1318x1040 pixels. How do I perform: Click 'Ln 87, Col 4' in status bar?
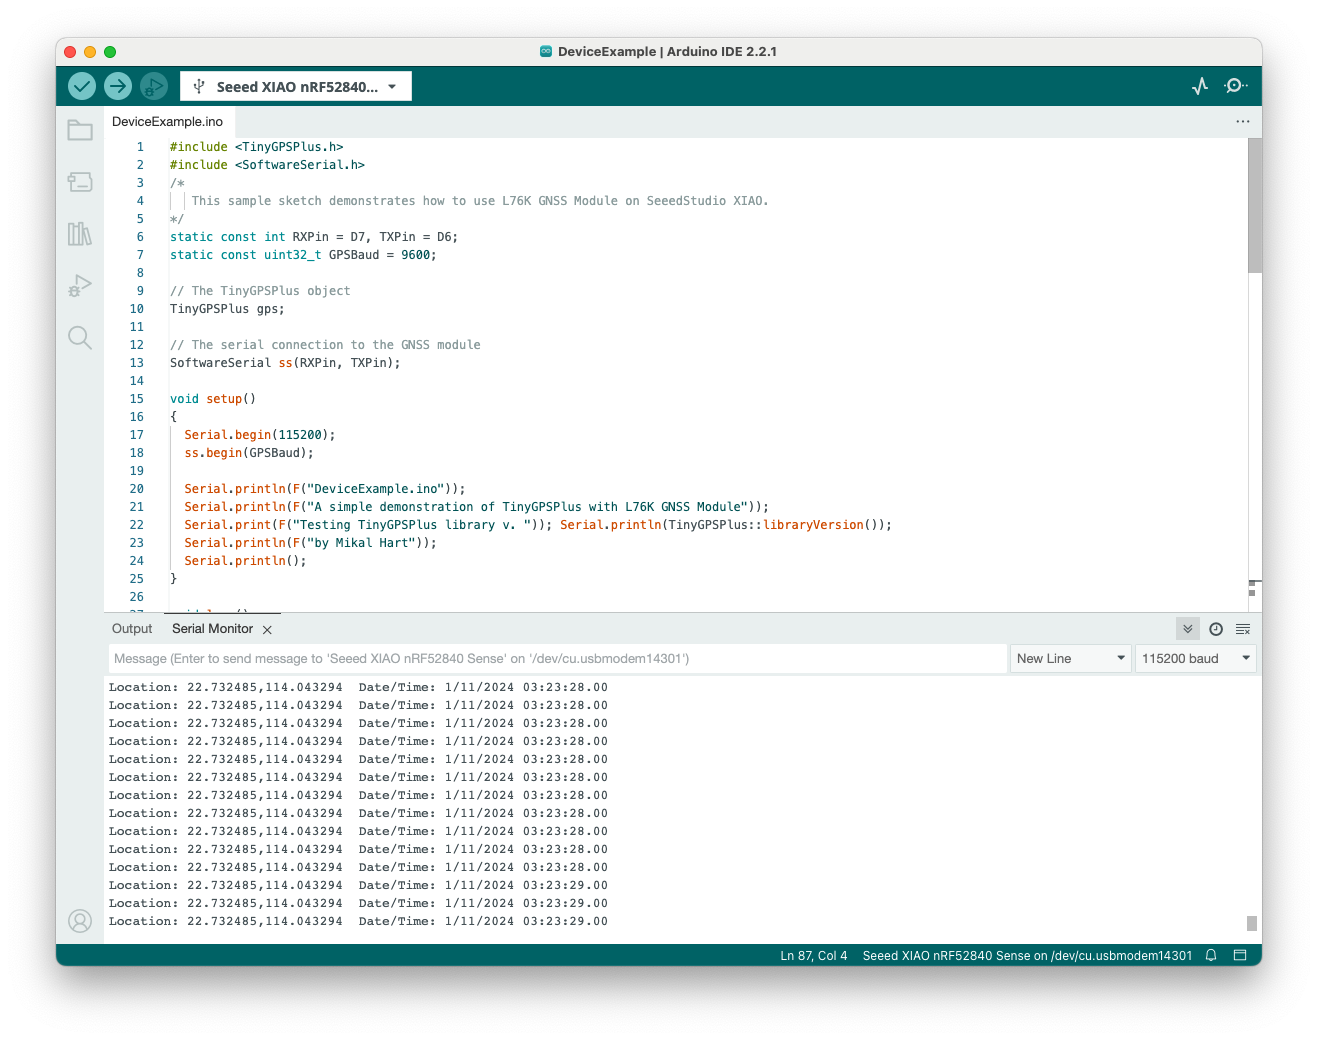click(x=814, y=955)
